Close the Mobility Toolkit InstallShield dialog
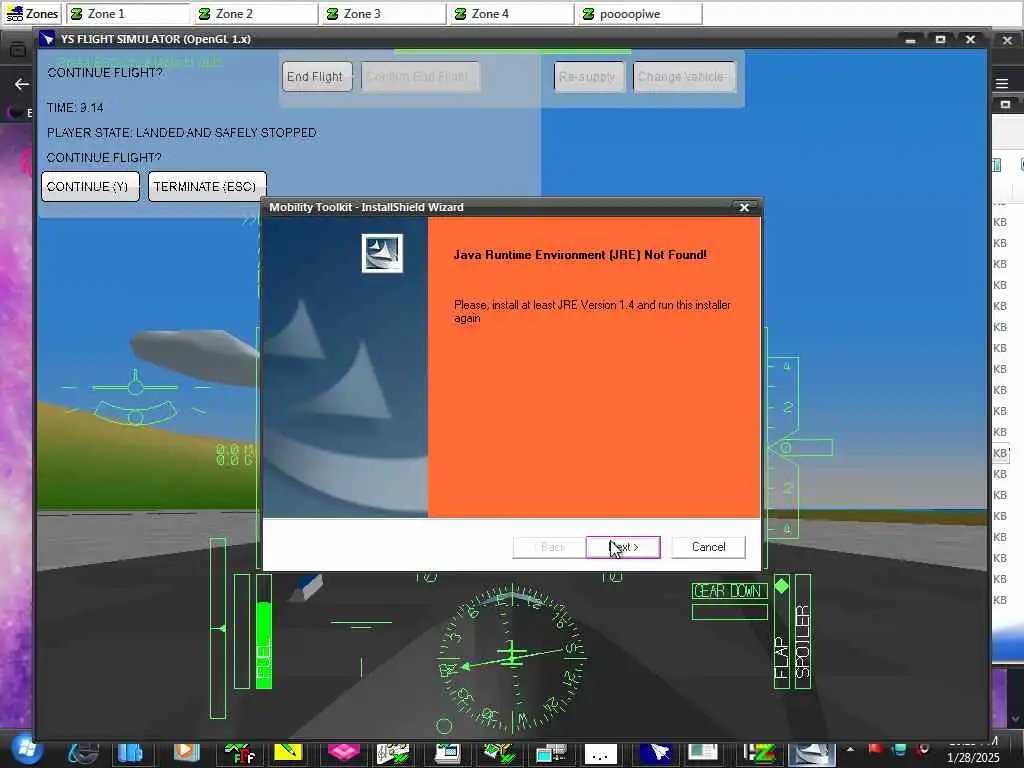Viewport: 1024px width, 768px height. pos(744,207)
